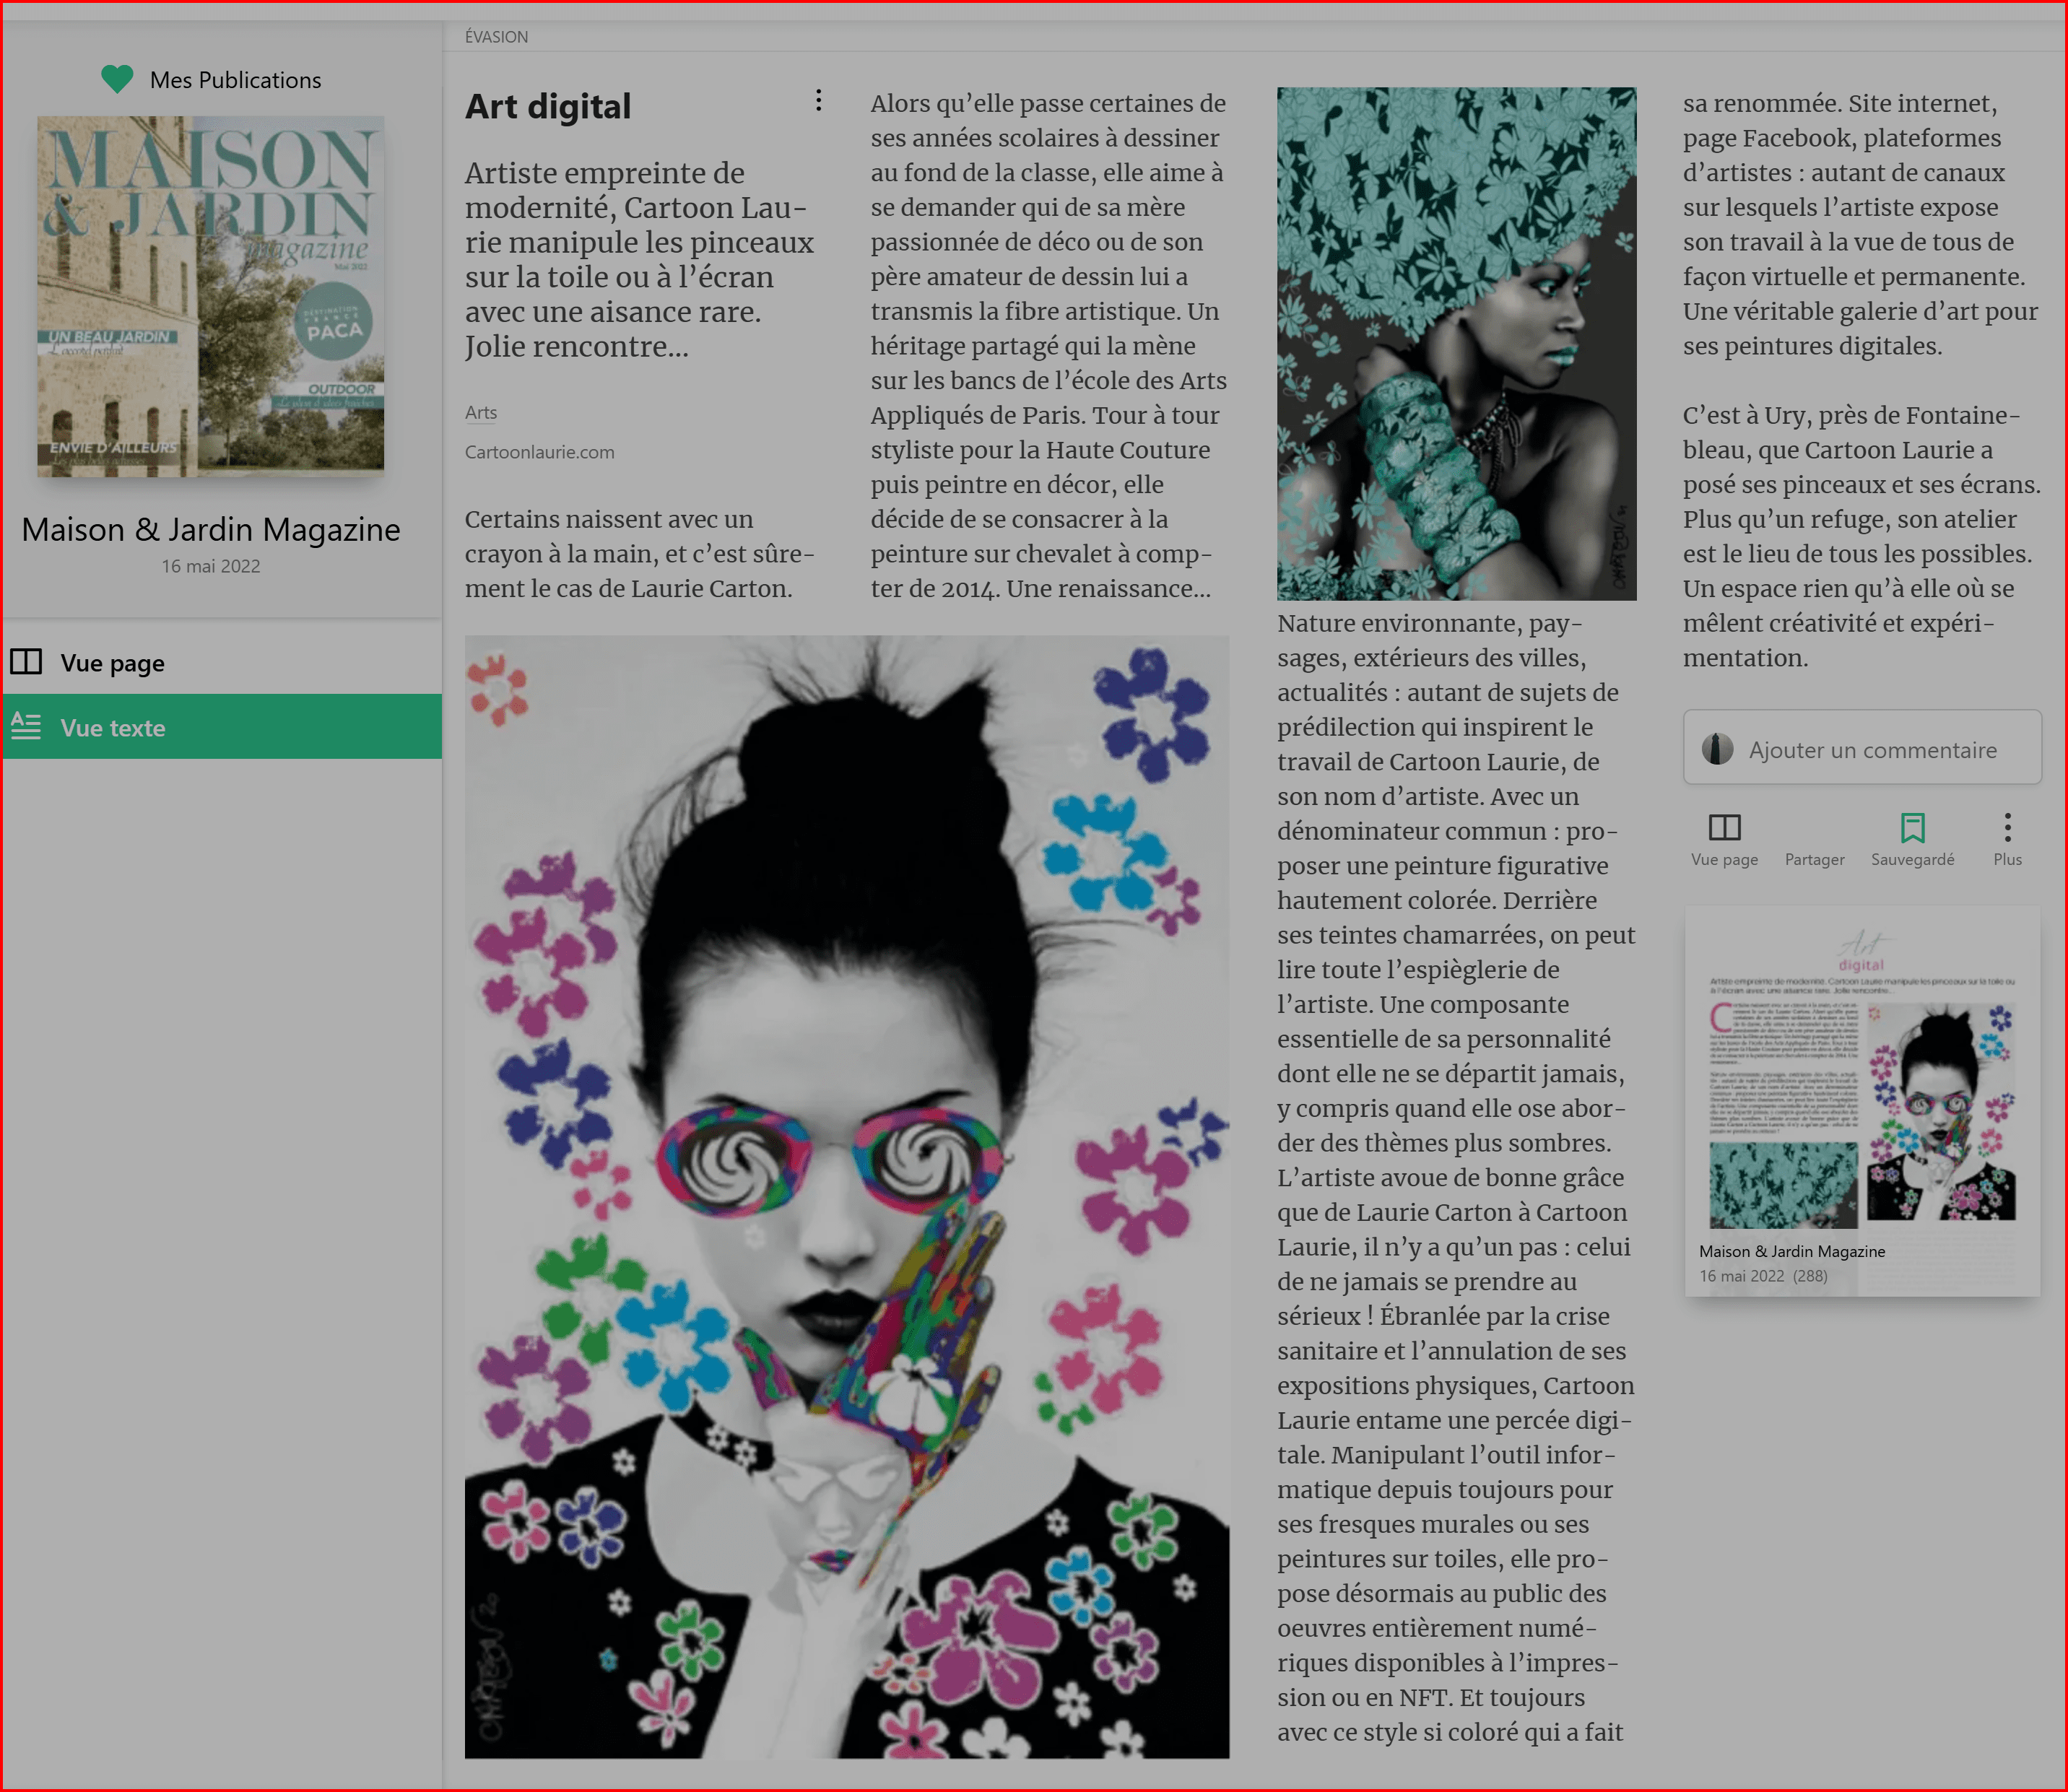2068x1792 pixels.
Task: Open the Cartoonlaurie.com link
Action: (x=539, y=452)
